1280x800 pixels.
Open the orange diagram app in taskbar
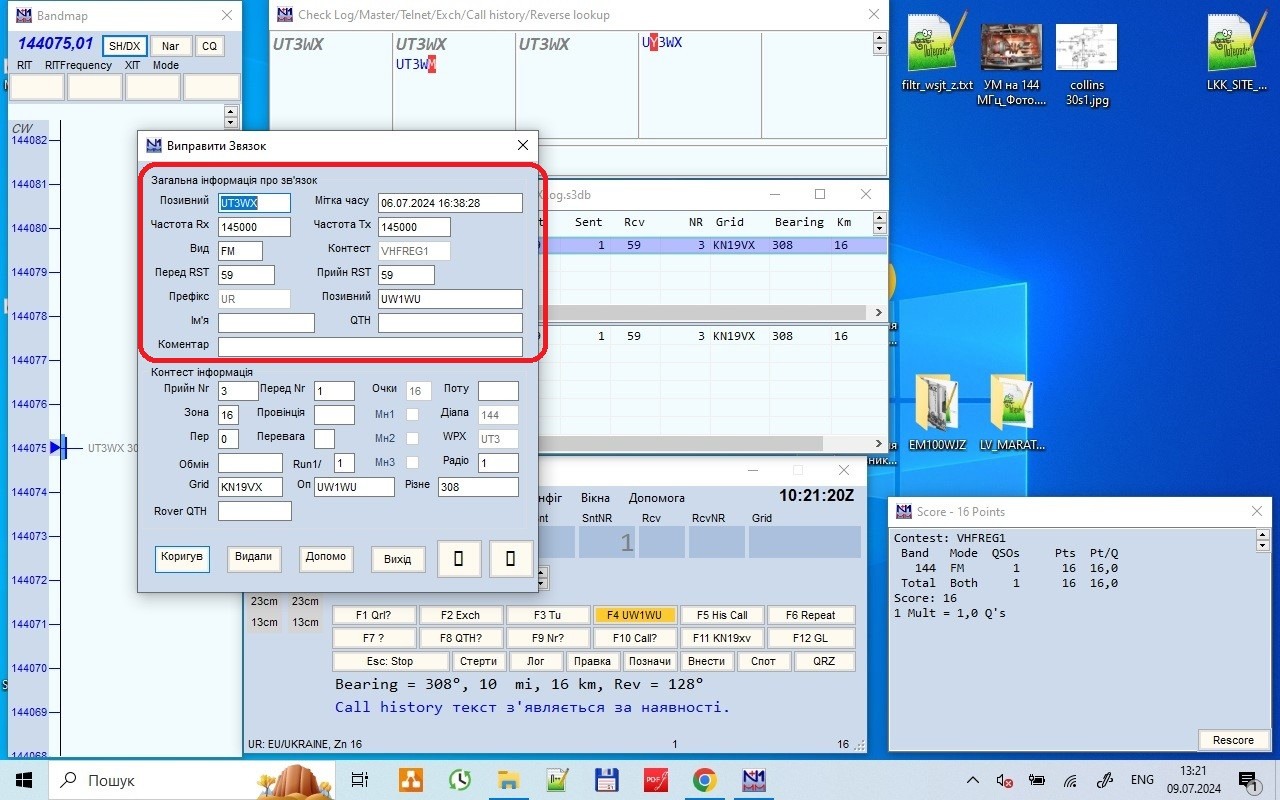[410, 780]
